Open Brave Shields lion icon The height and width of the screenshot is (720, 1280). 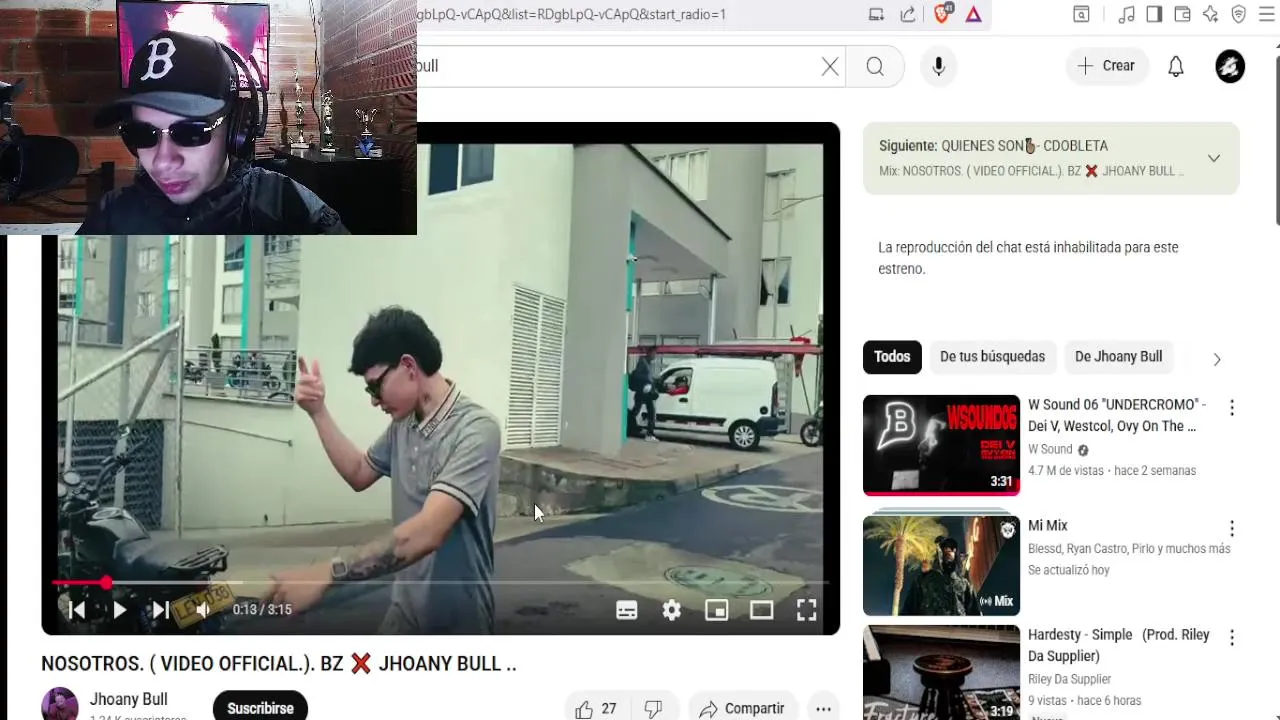point(942,14)
